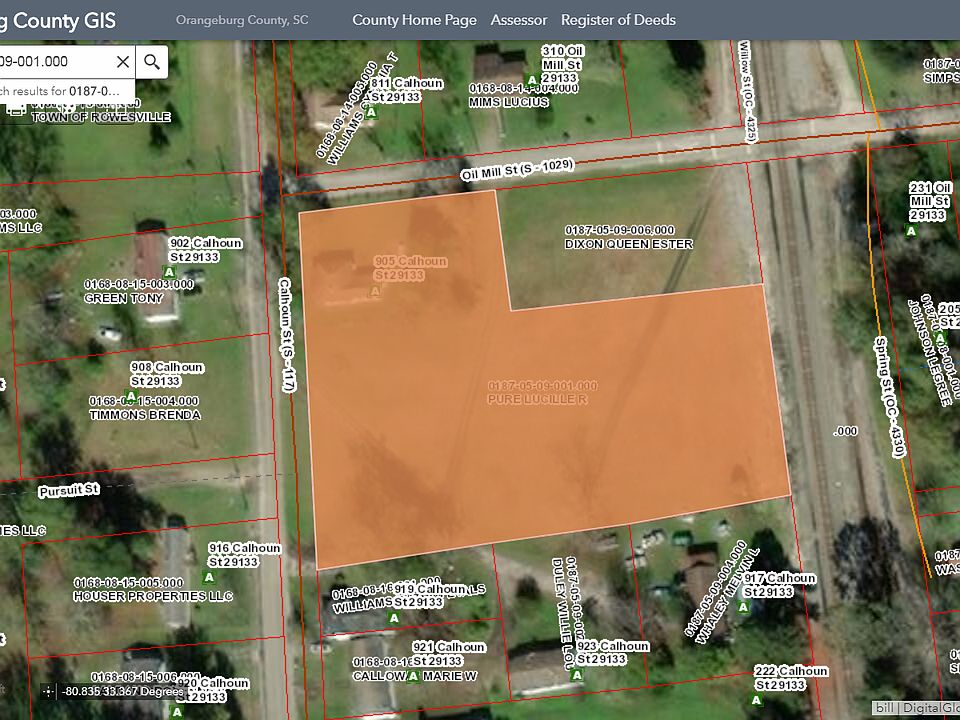960x720 pixels.
Task: Click parcel number 0187-05-09-006.000
Action: [x=620, y=230]
